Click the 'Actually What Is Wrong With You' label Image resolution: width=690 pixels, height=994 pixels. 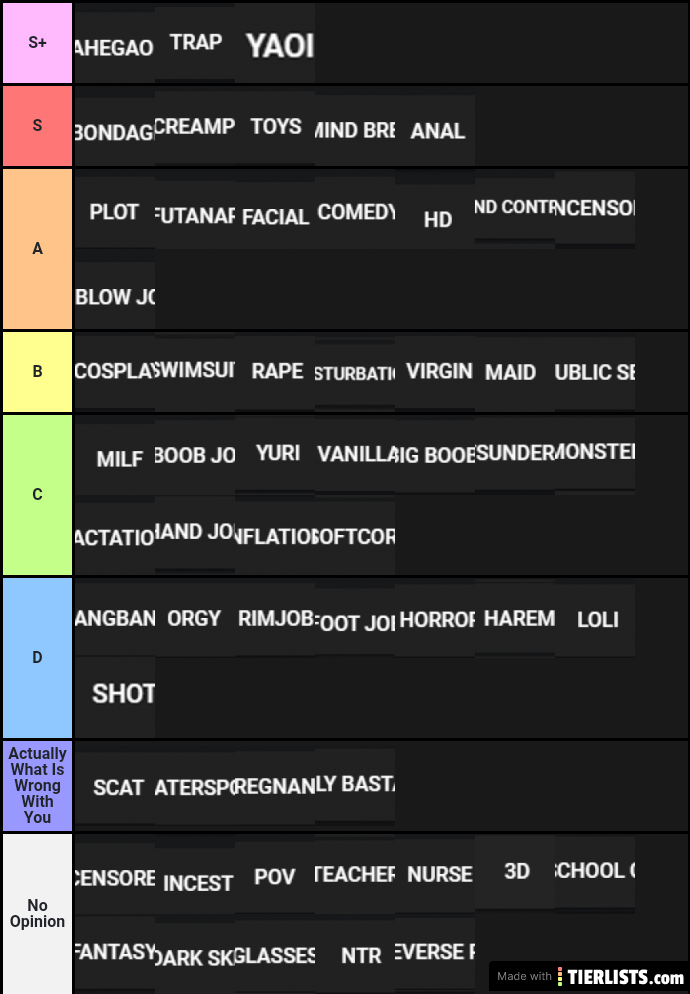37,785
